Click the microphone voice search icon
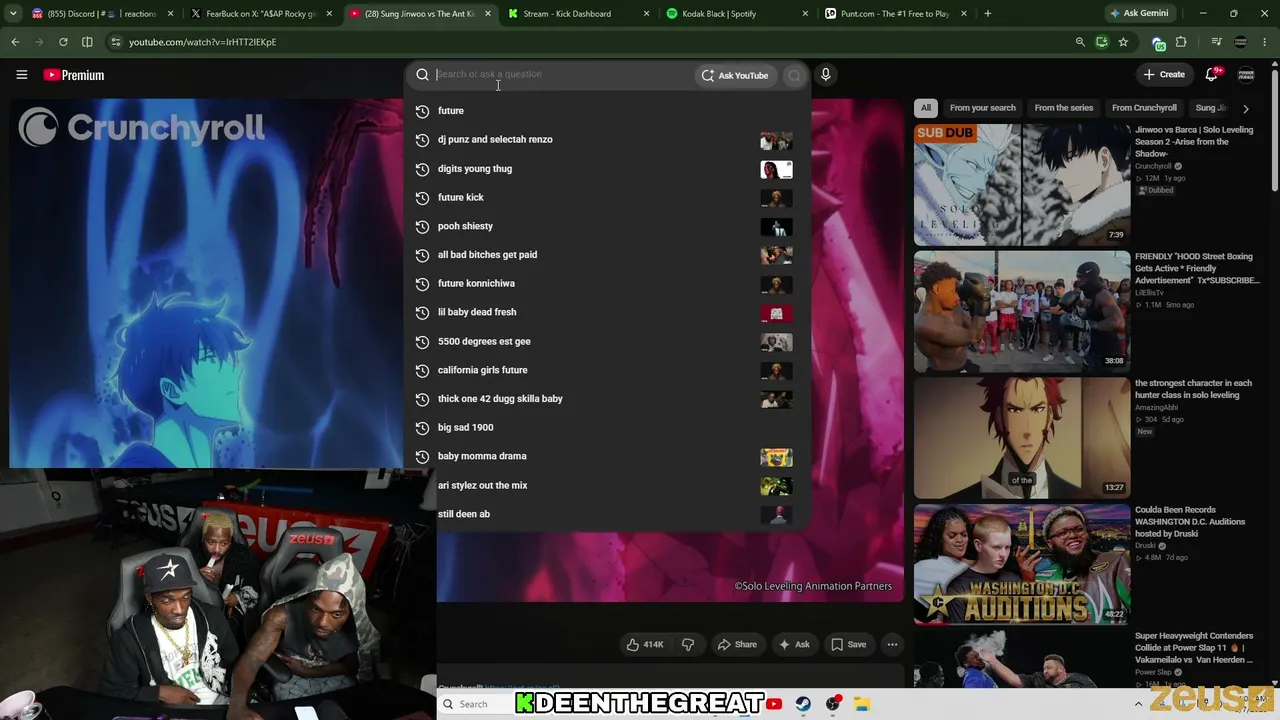Image resolution: width=1280 pixels, height=720 pixels. point(825,75)
